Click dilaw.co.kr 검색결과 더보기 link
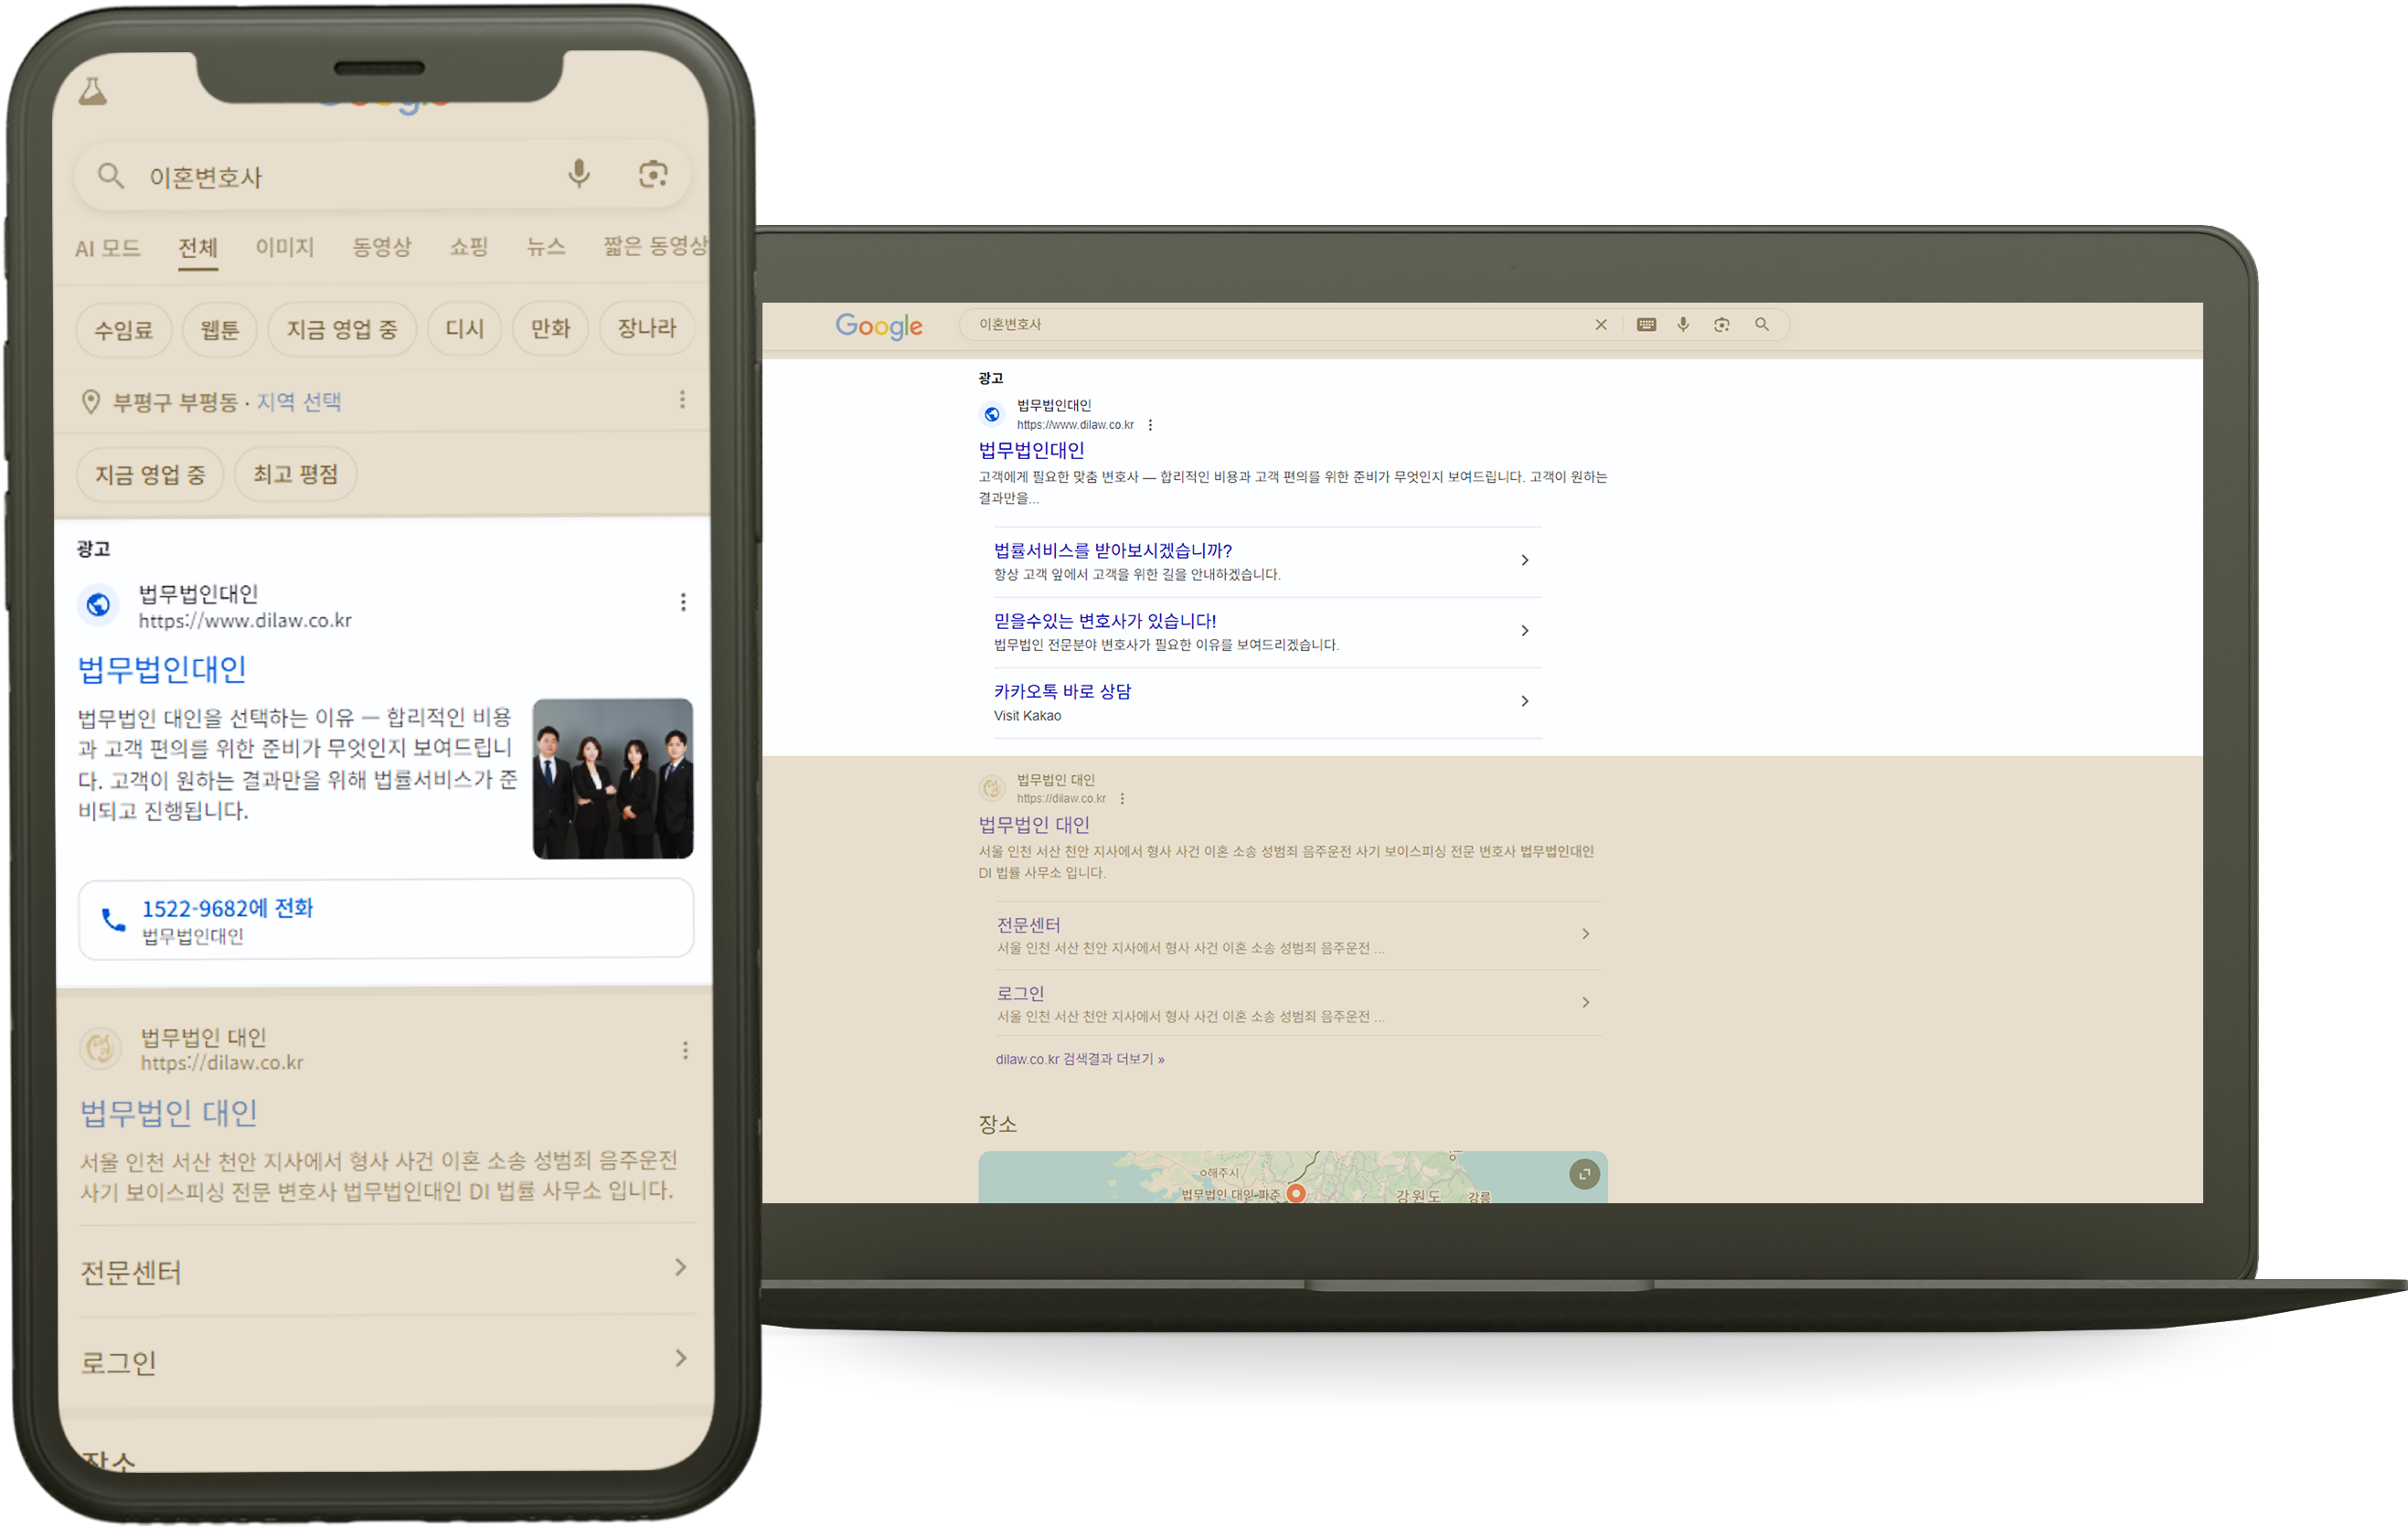The image size is (2408, 1526). pyautogui.click(x=1079, y=1059)
